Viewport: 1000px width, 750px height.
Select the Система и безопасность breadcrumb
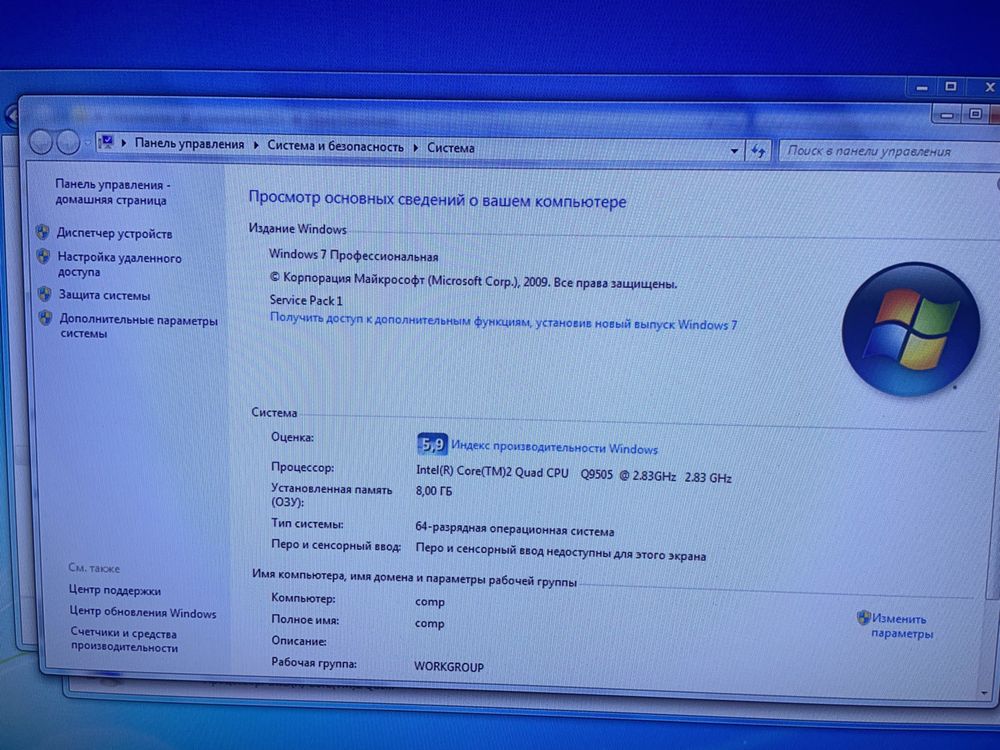click(x=335, y=146)
